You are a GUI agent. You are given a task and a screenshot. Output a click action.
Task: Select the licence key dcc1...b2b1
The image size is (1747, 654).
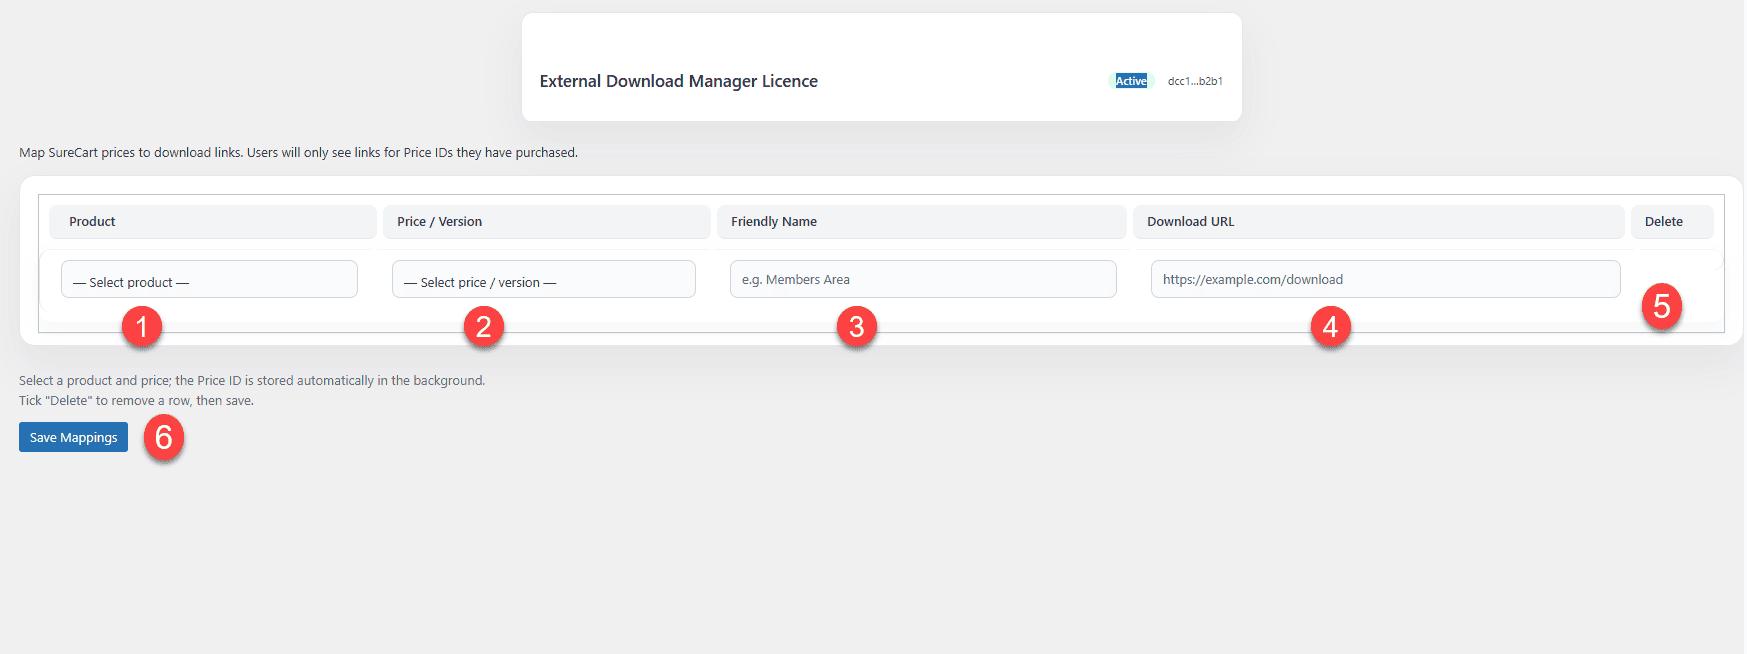coord(1195,81)
